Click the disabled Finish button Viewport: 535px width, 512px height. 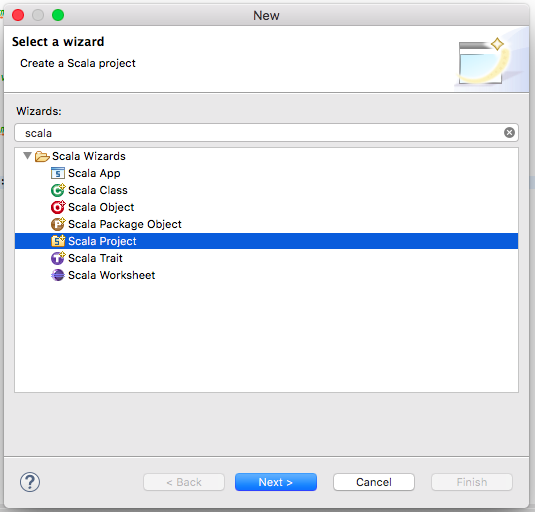[472, 482]
